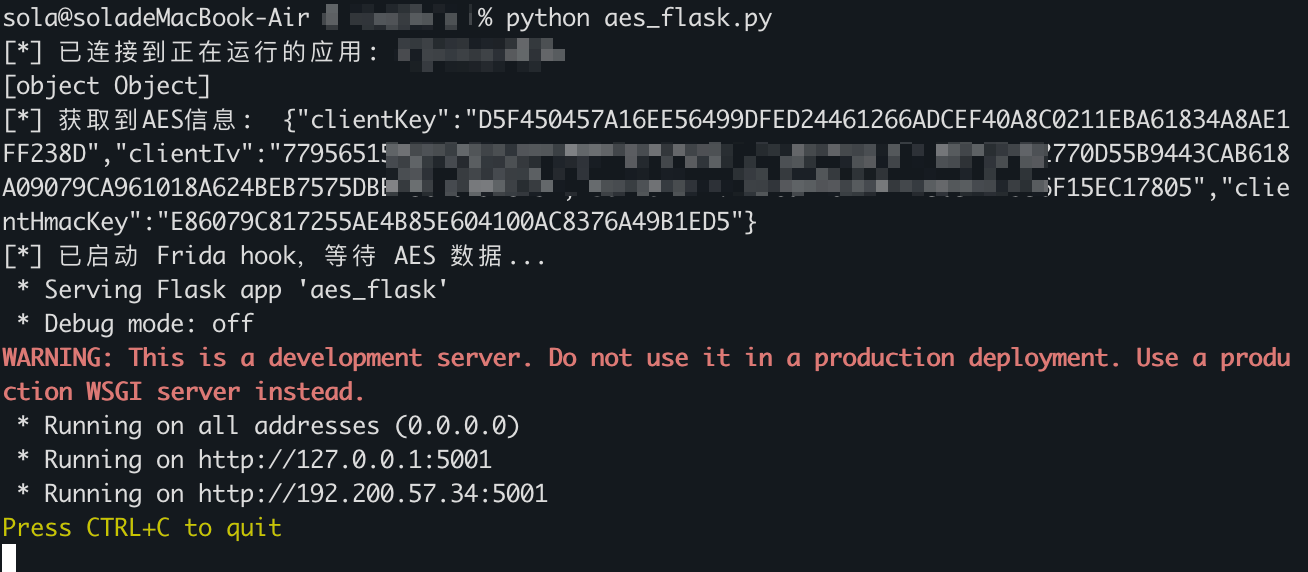Click the 'python aes_flask.py' command text
The image size is (1308, 572).
(638, 18)
